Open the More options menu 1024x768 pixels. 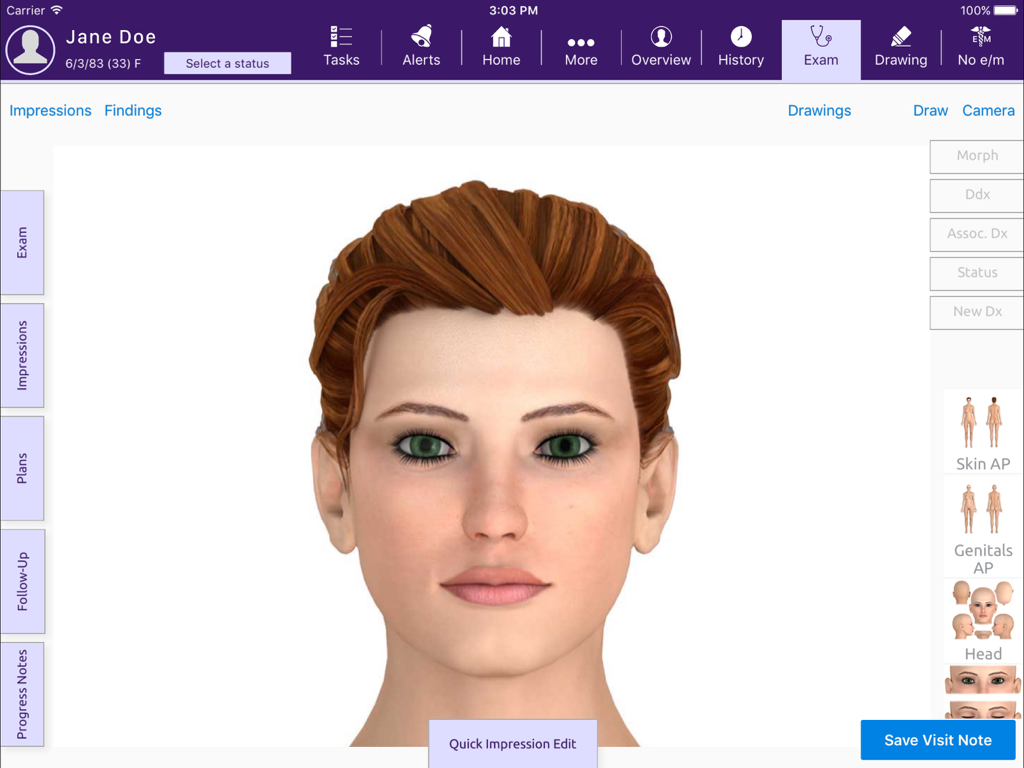pyautogui.click(x=580, y=45)
